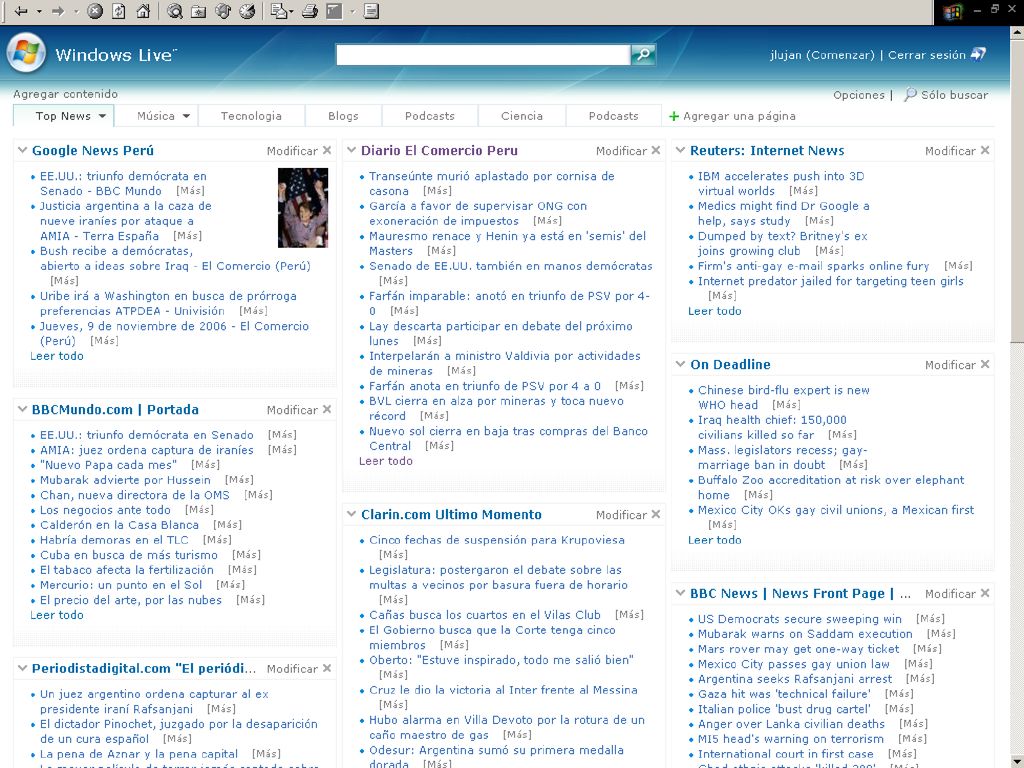
Task: Close the Google News Perú module
Action: [x=327, y=150]
